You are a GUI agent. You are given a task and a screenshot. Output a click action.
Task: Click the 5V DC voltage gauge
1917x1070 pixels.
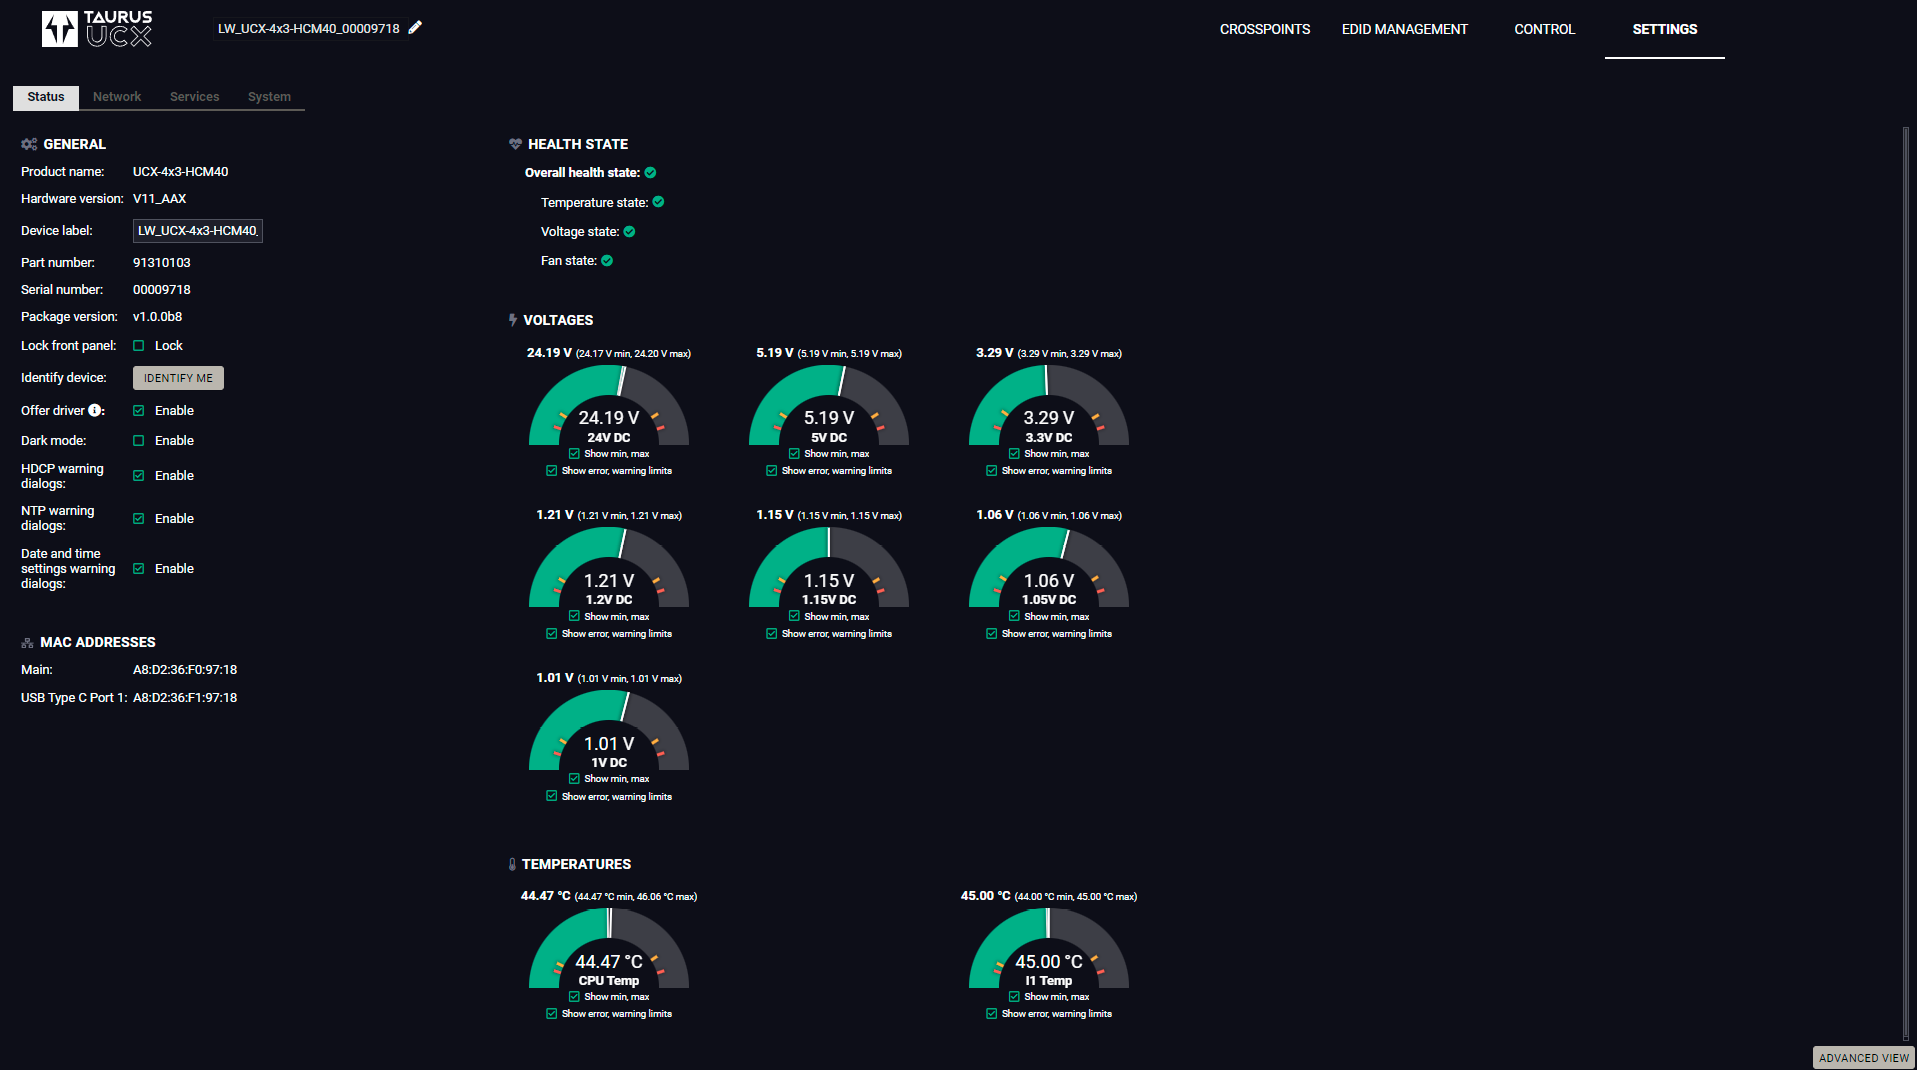(x=829, y=405)
